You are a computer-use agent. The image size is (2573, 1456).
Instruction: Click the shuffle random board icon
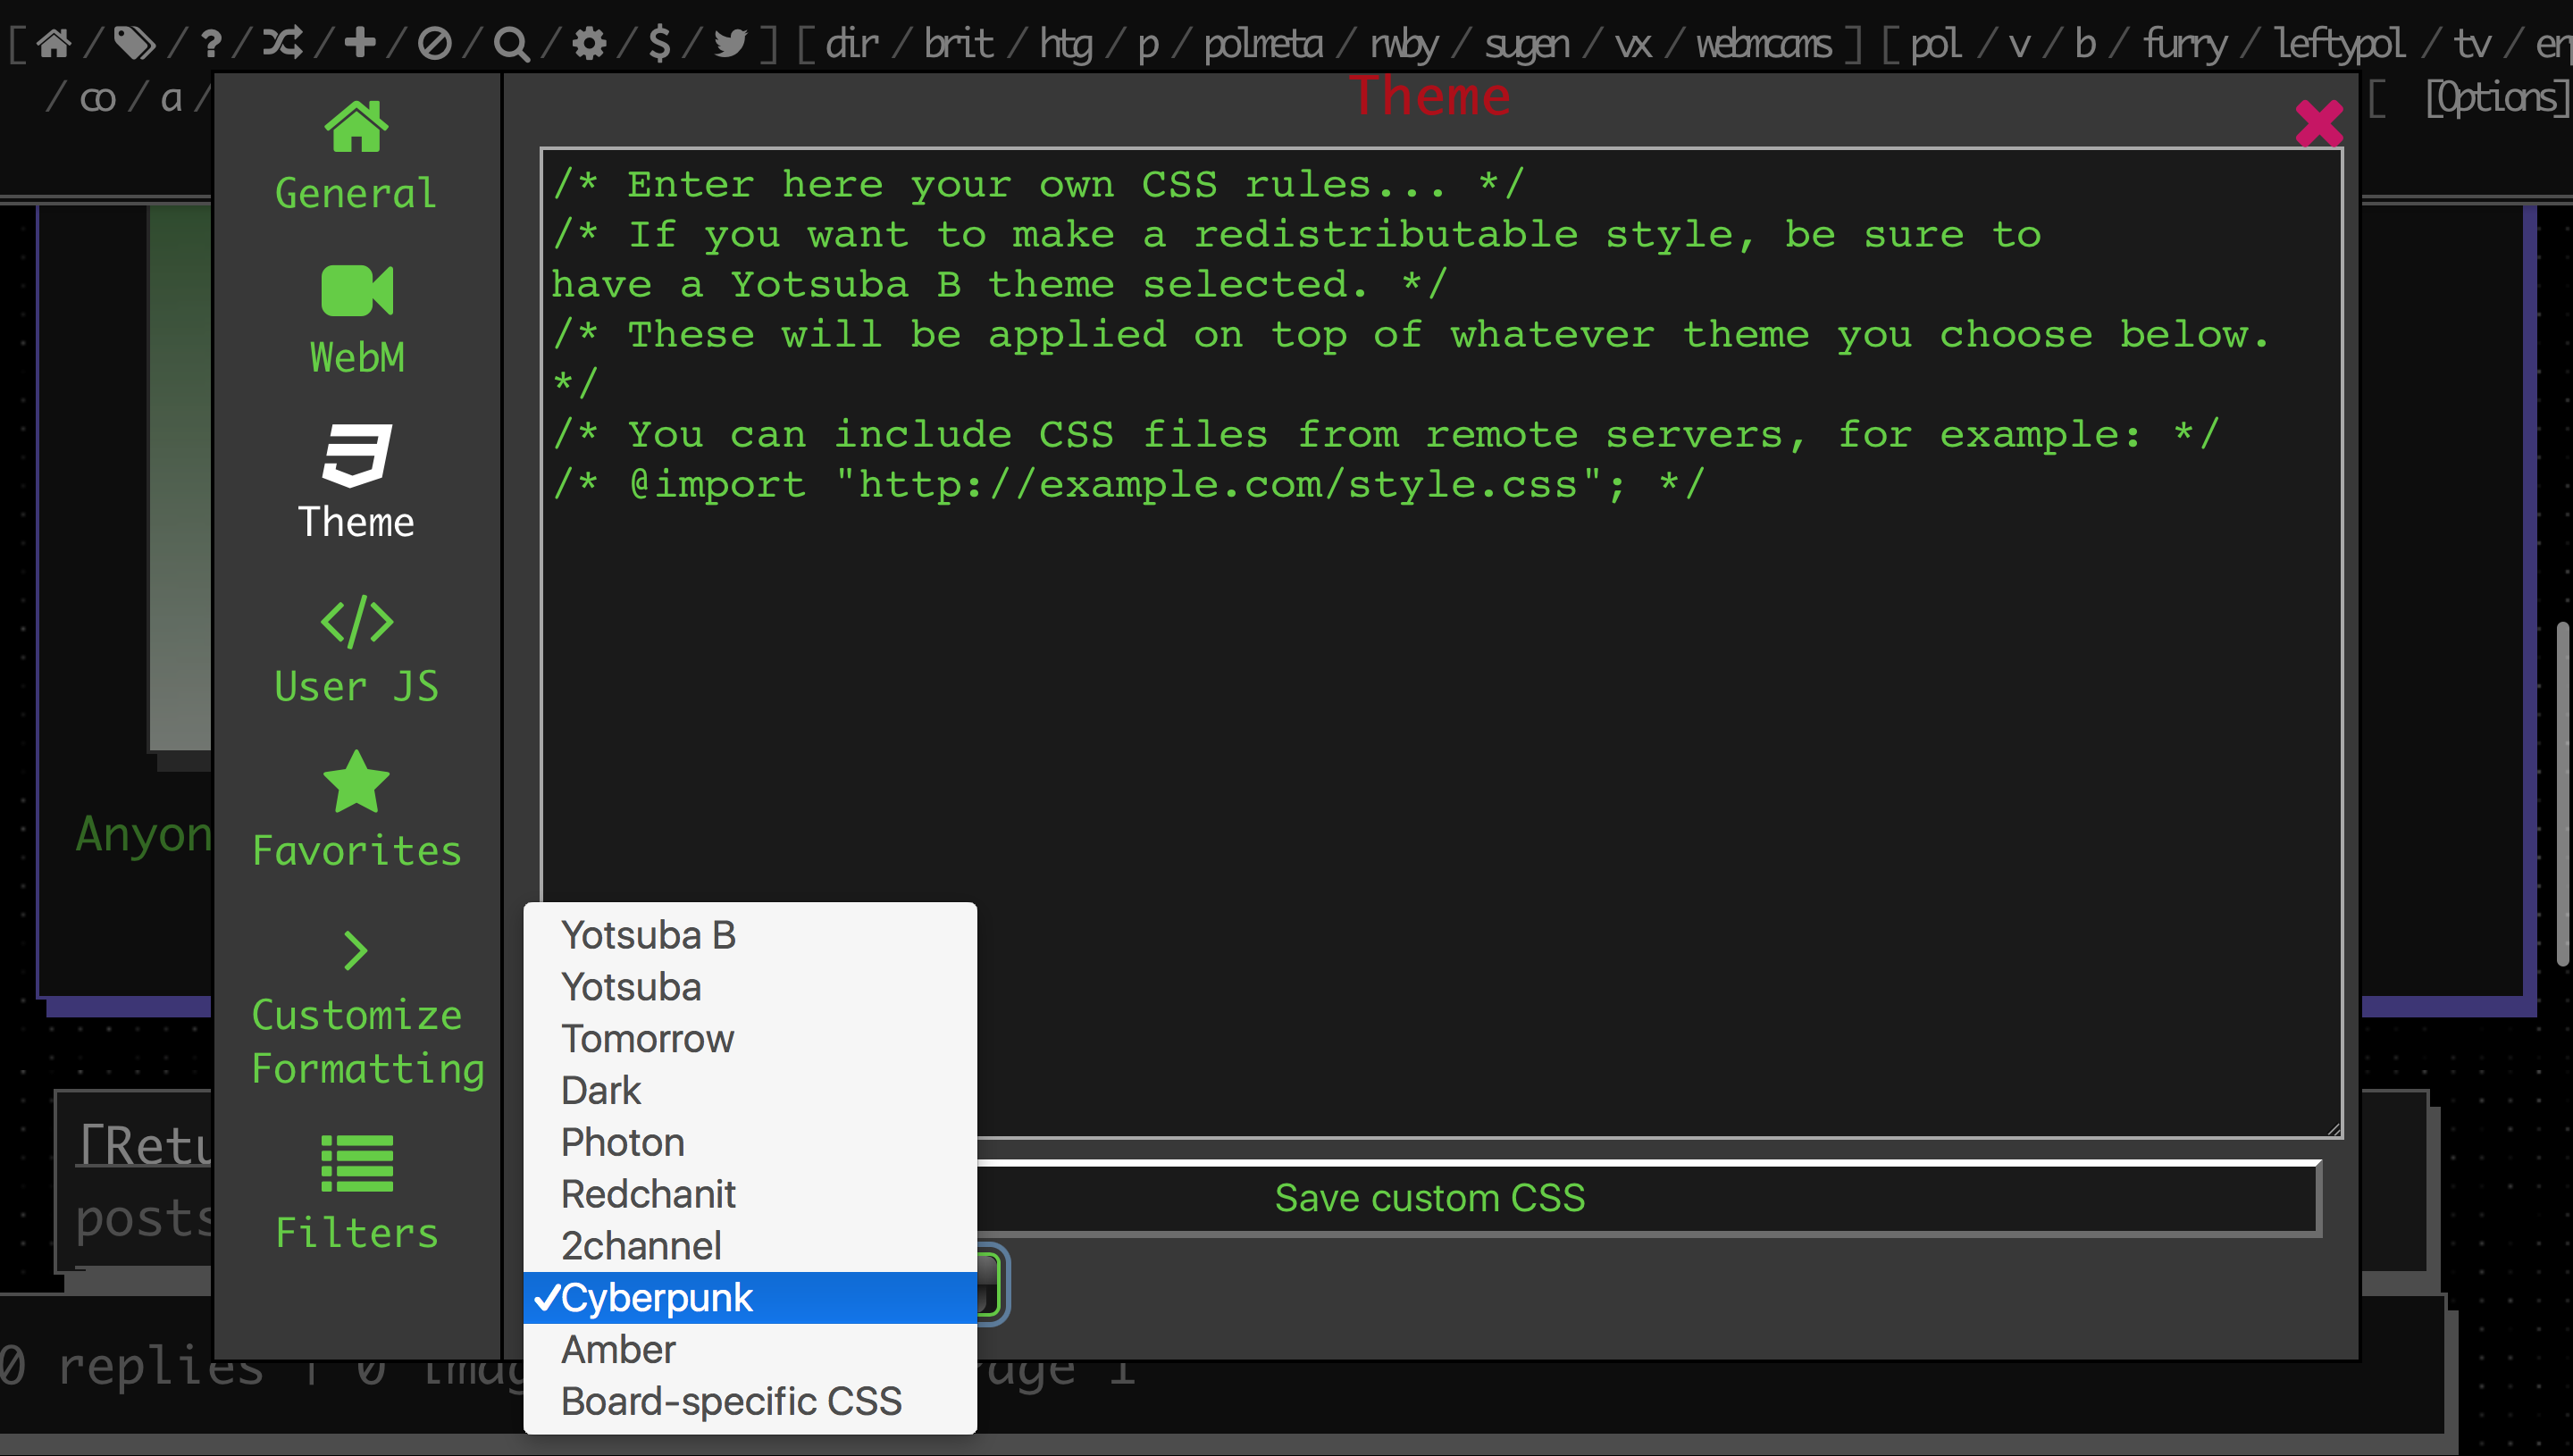[283, 43]
